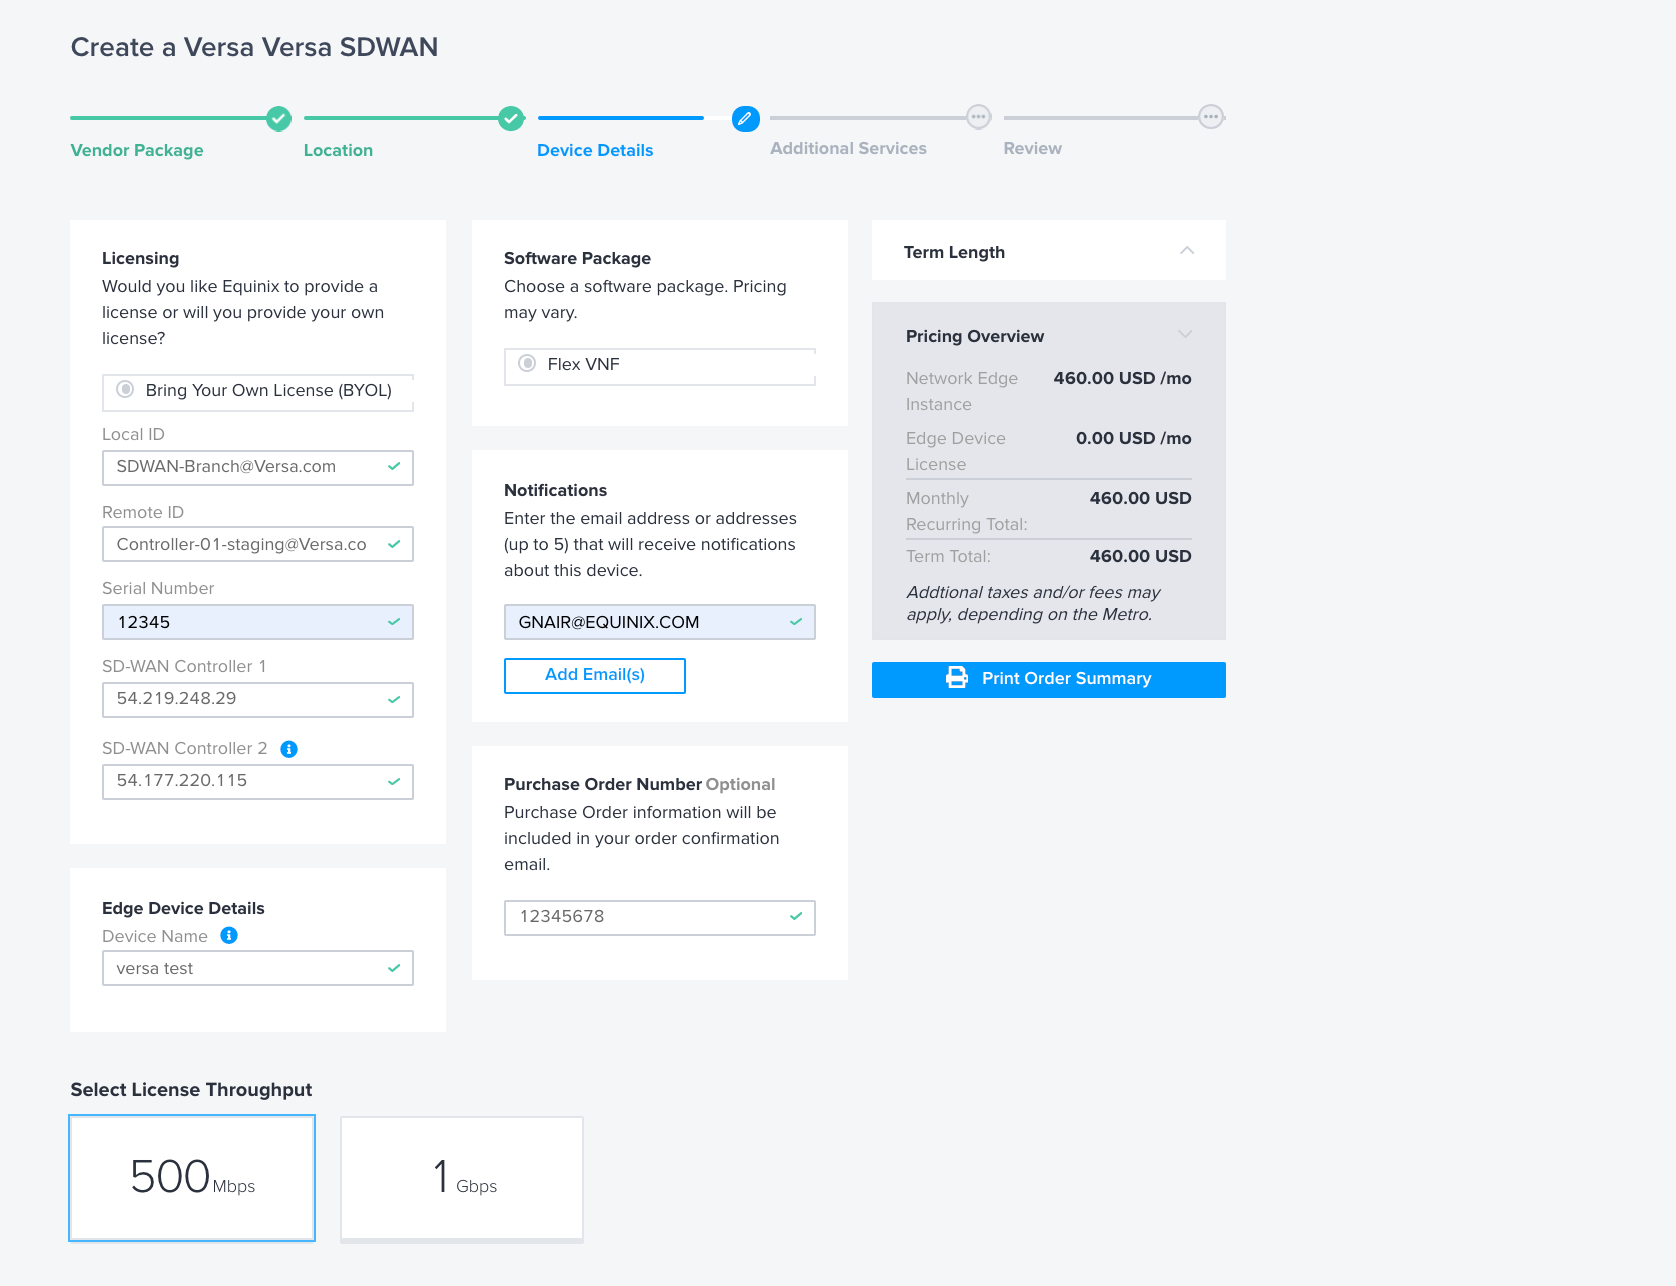Click the validation checkmark in Local ID field
1676x1286 pixels.
point(394,466)
